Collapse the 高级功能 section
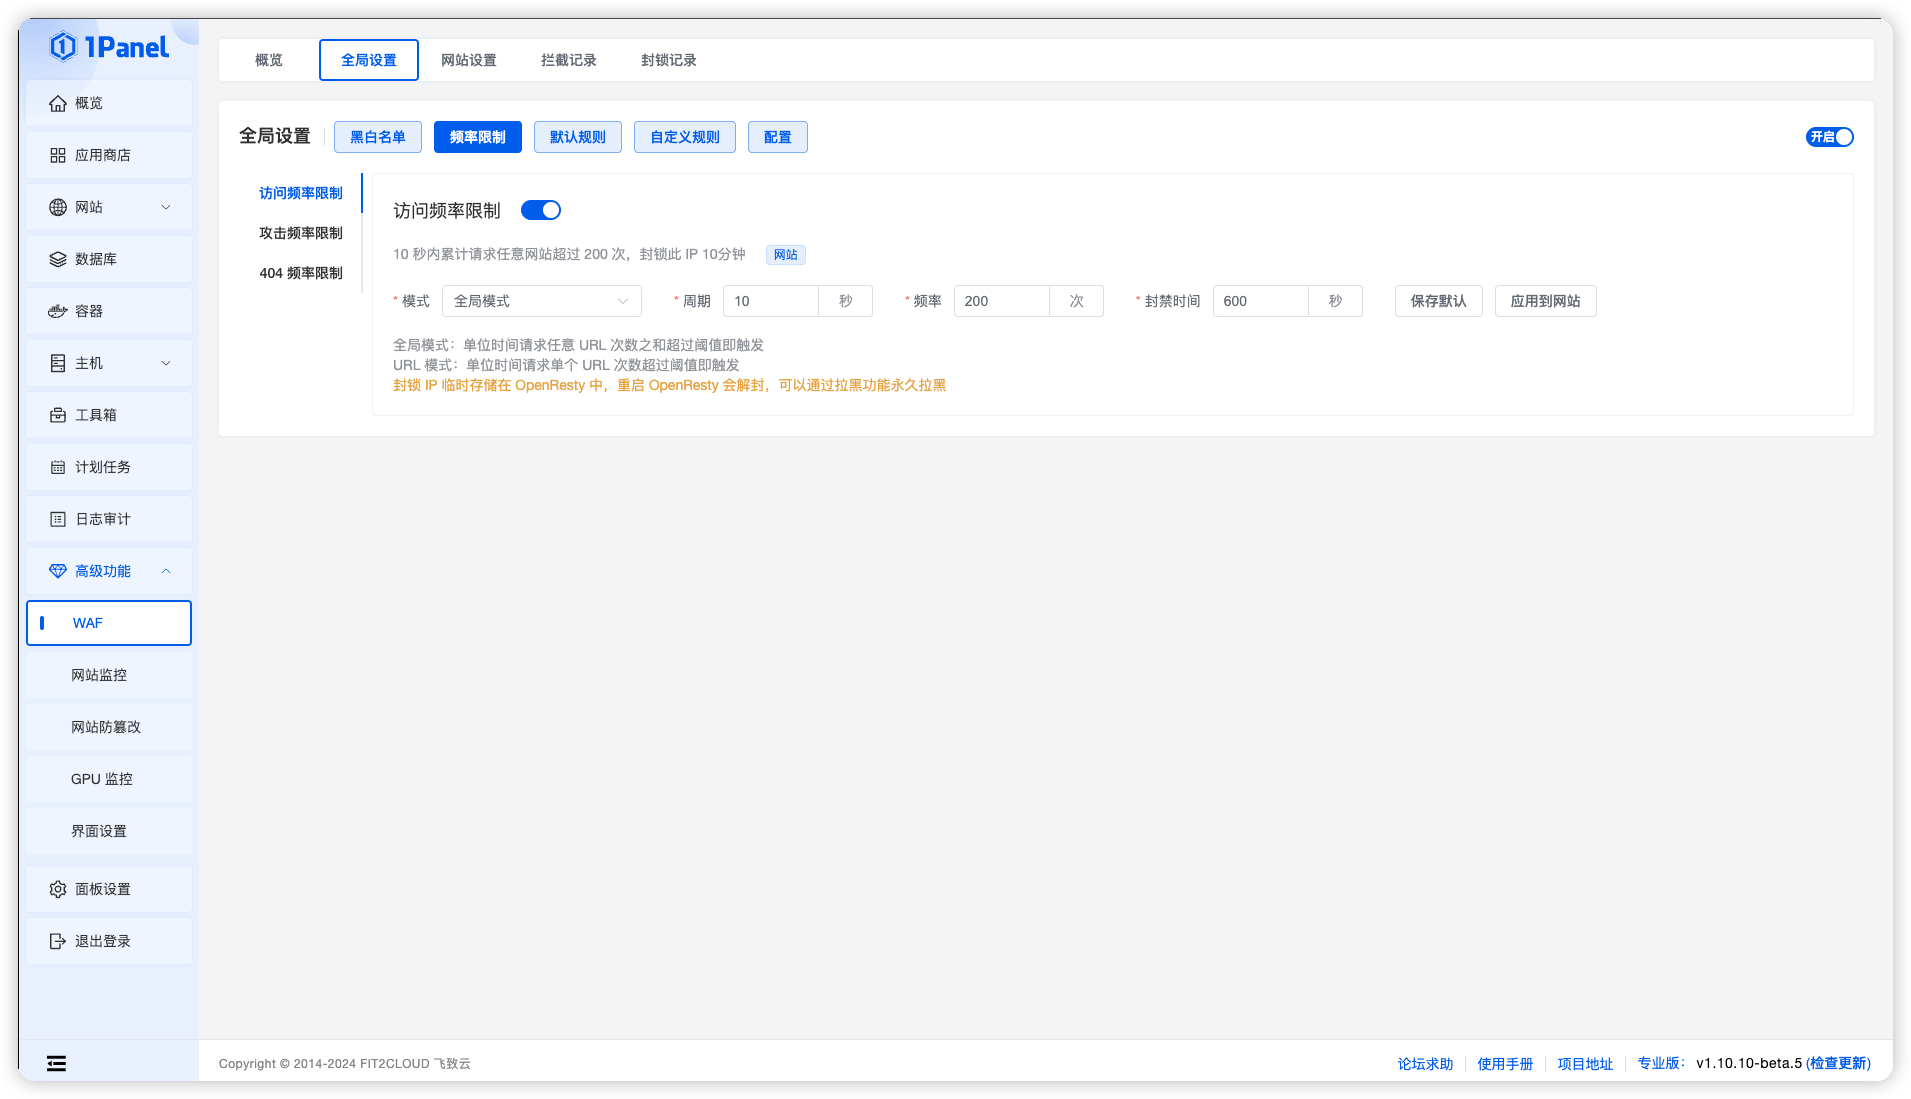The image size is (1911, 1099). pyautogui.click(x=166, y=571)
